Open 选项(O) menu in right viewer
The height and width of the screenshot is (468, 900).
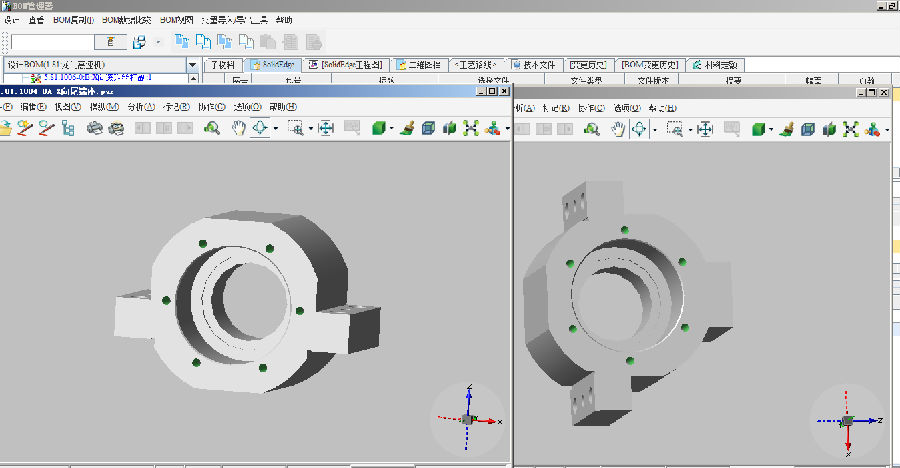click(x=626, y=108)
